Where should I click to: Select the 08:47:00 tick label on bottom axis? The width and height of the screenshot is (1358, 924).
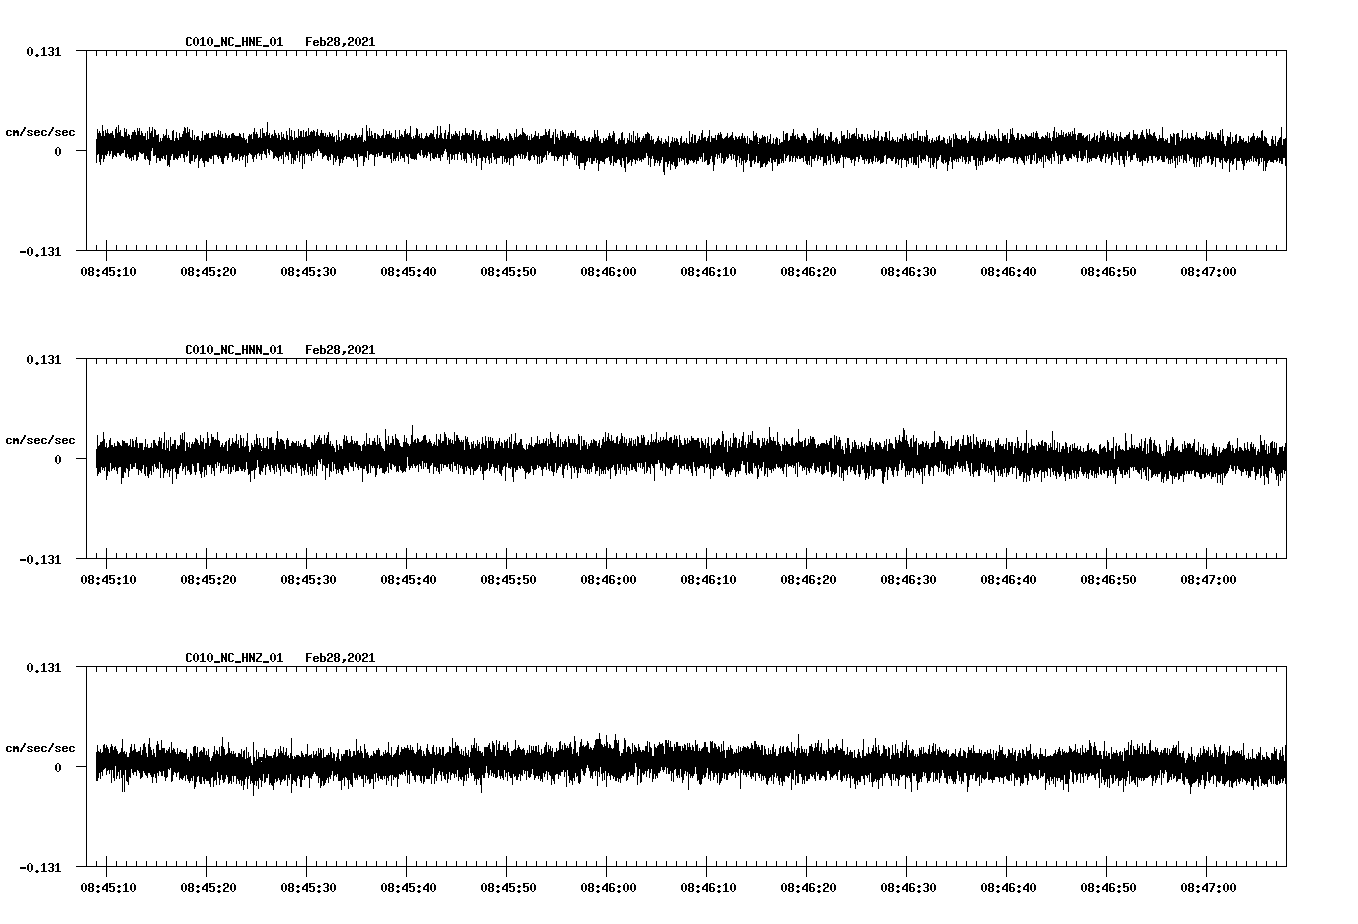coord(1207,887)
